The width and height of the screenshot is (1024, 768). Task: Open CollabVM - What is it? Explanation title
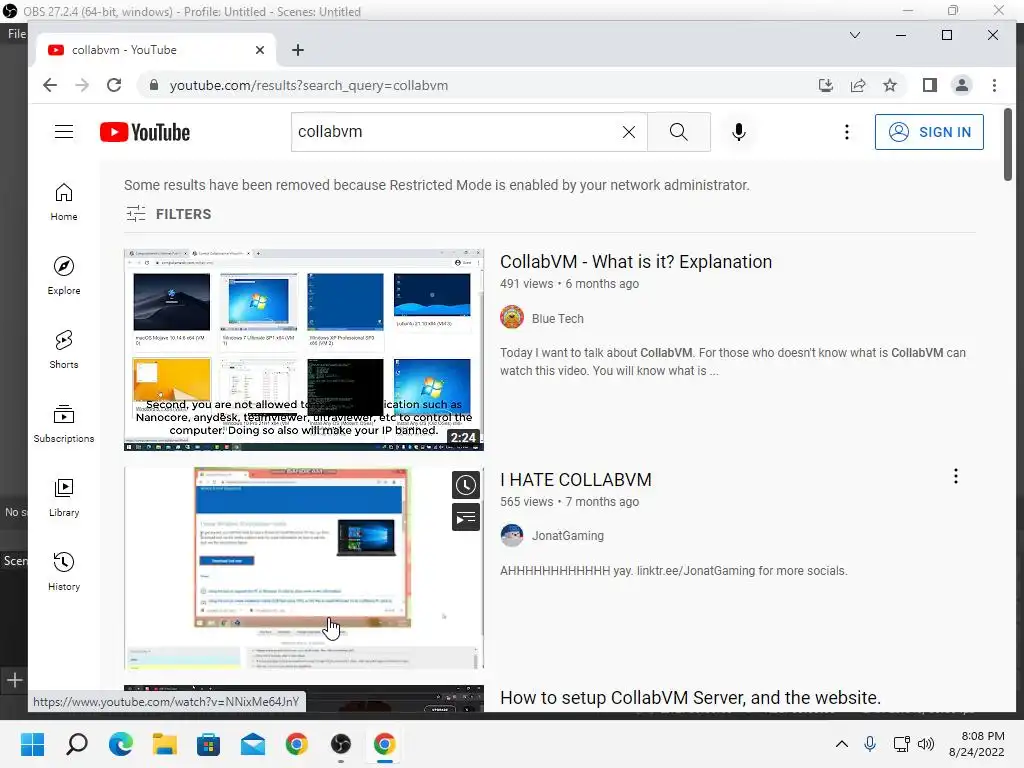636,262
